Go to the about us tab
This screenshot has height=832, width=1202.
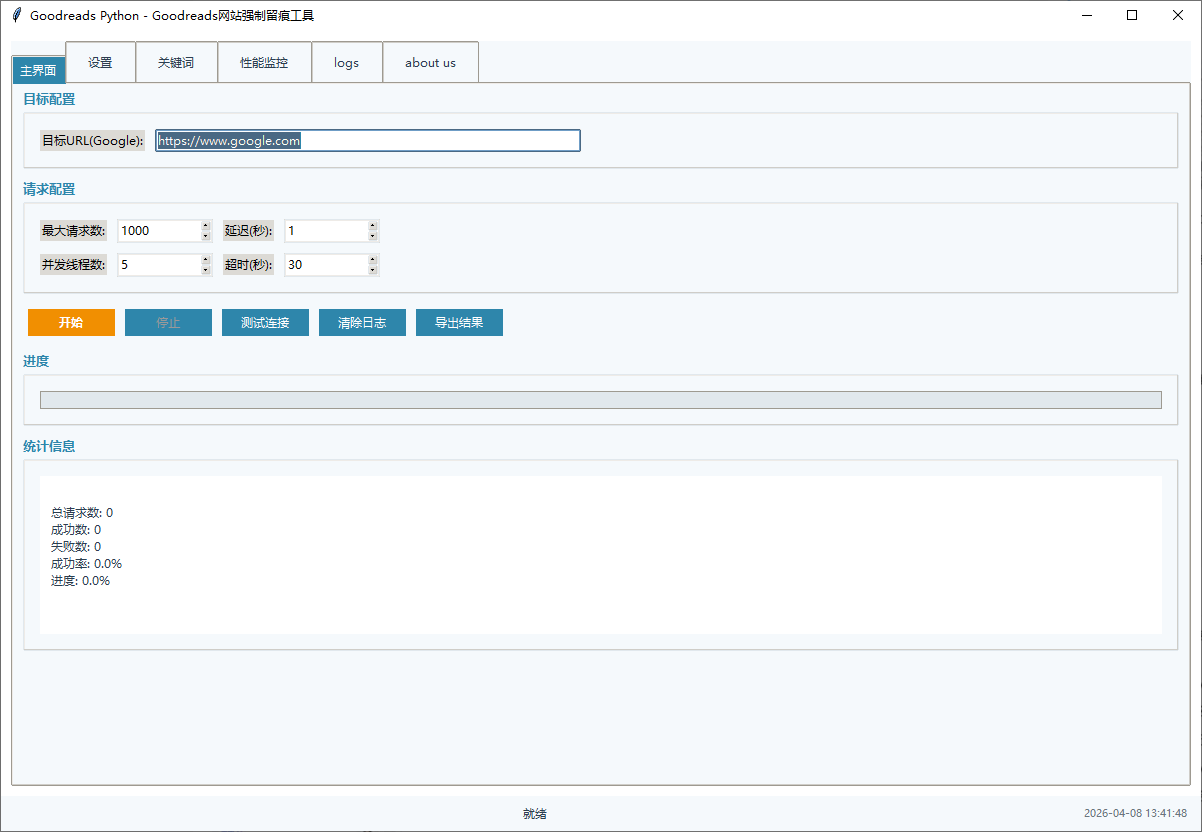pyautogui.click(x=430, y=62)
